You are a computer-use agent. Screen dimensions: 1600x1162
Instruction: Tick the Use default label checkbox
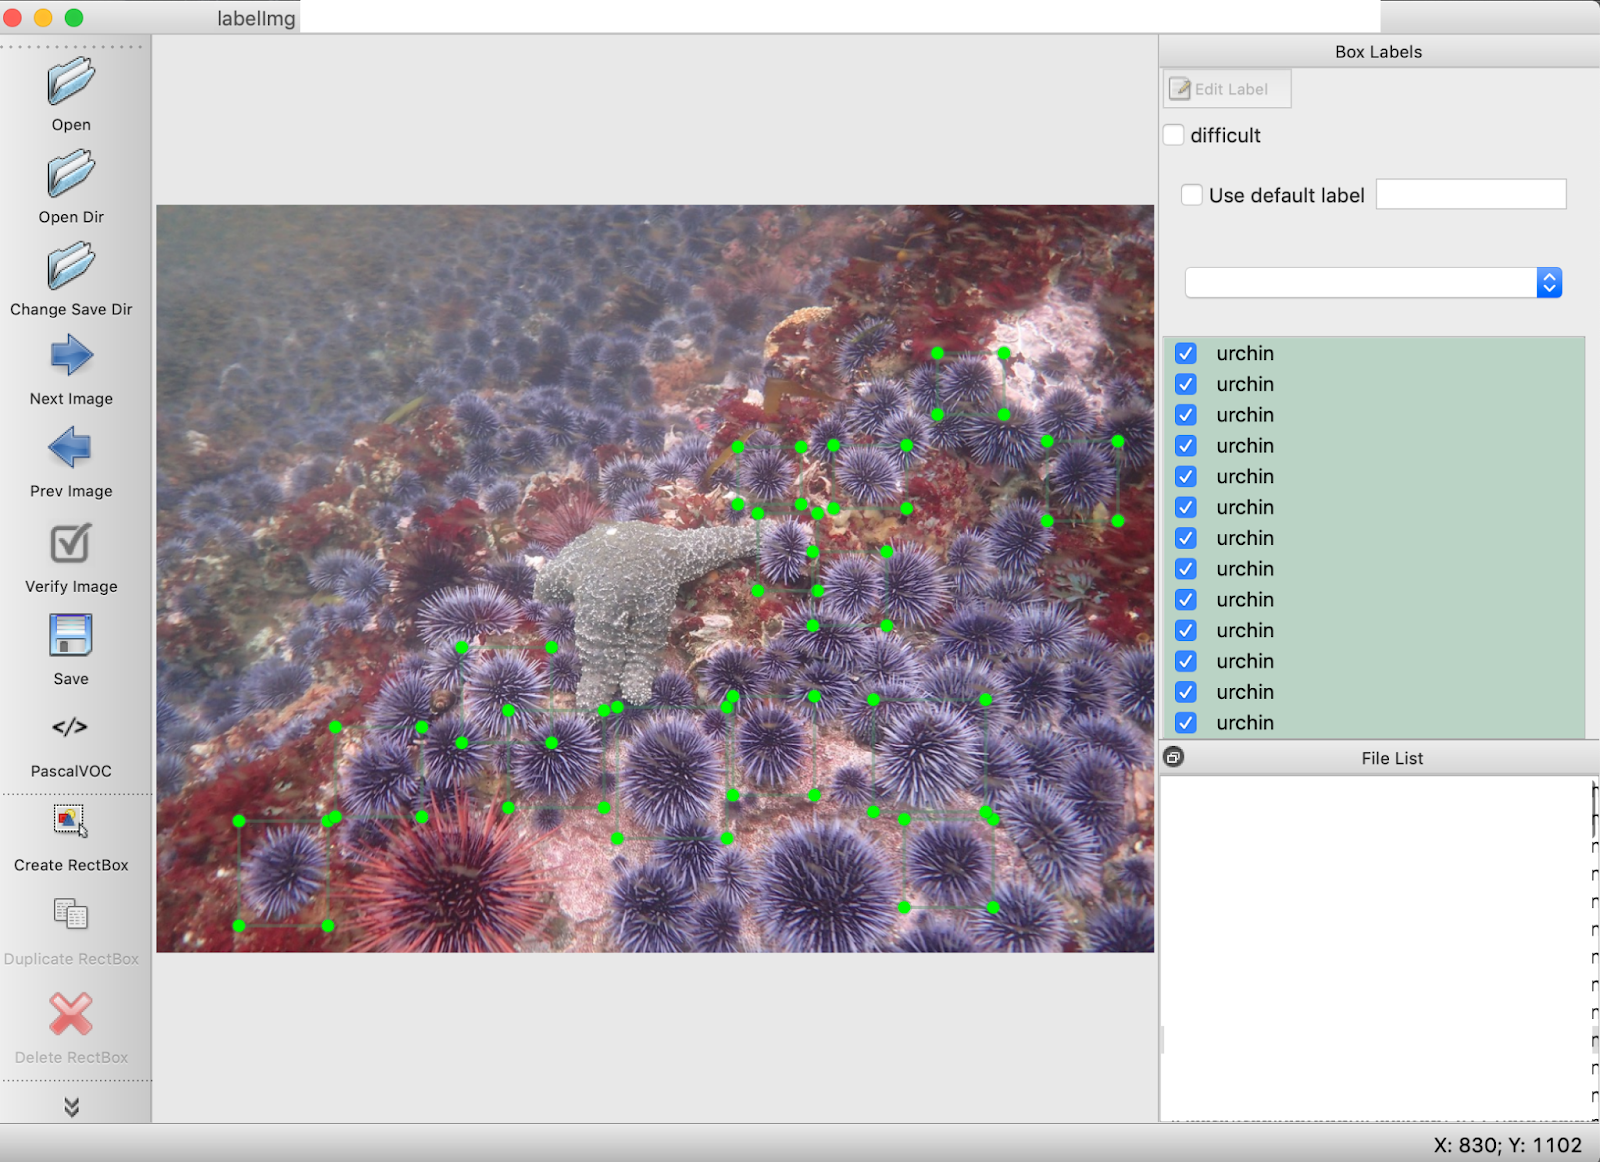coord(1192,195)
